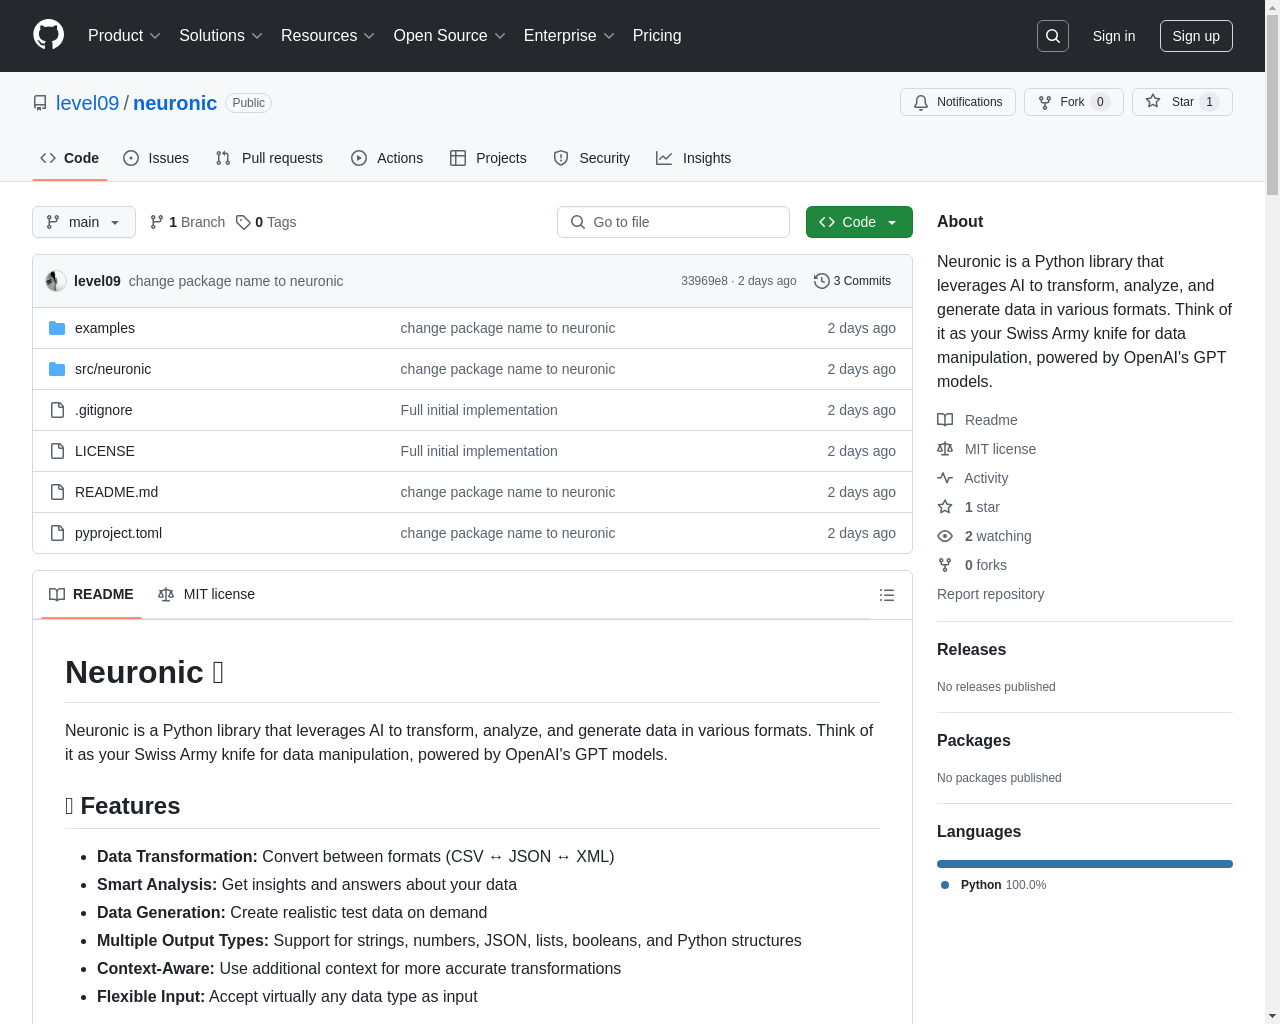
Task: Click the LICENSE file icon
Action: point(57,451)
